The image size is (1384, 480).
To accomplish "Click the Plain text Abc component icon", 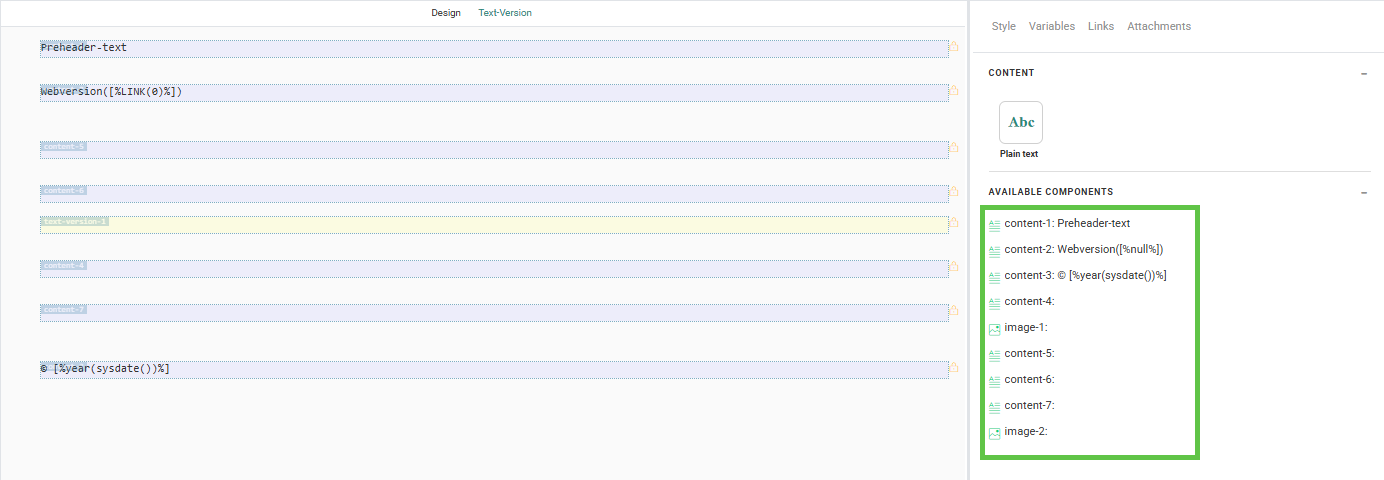I will coord(1020,123).
